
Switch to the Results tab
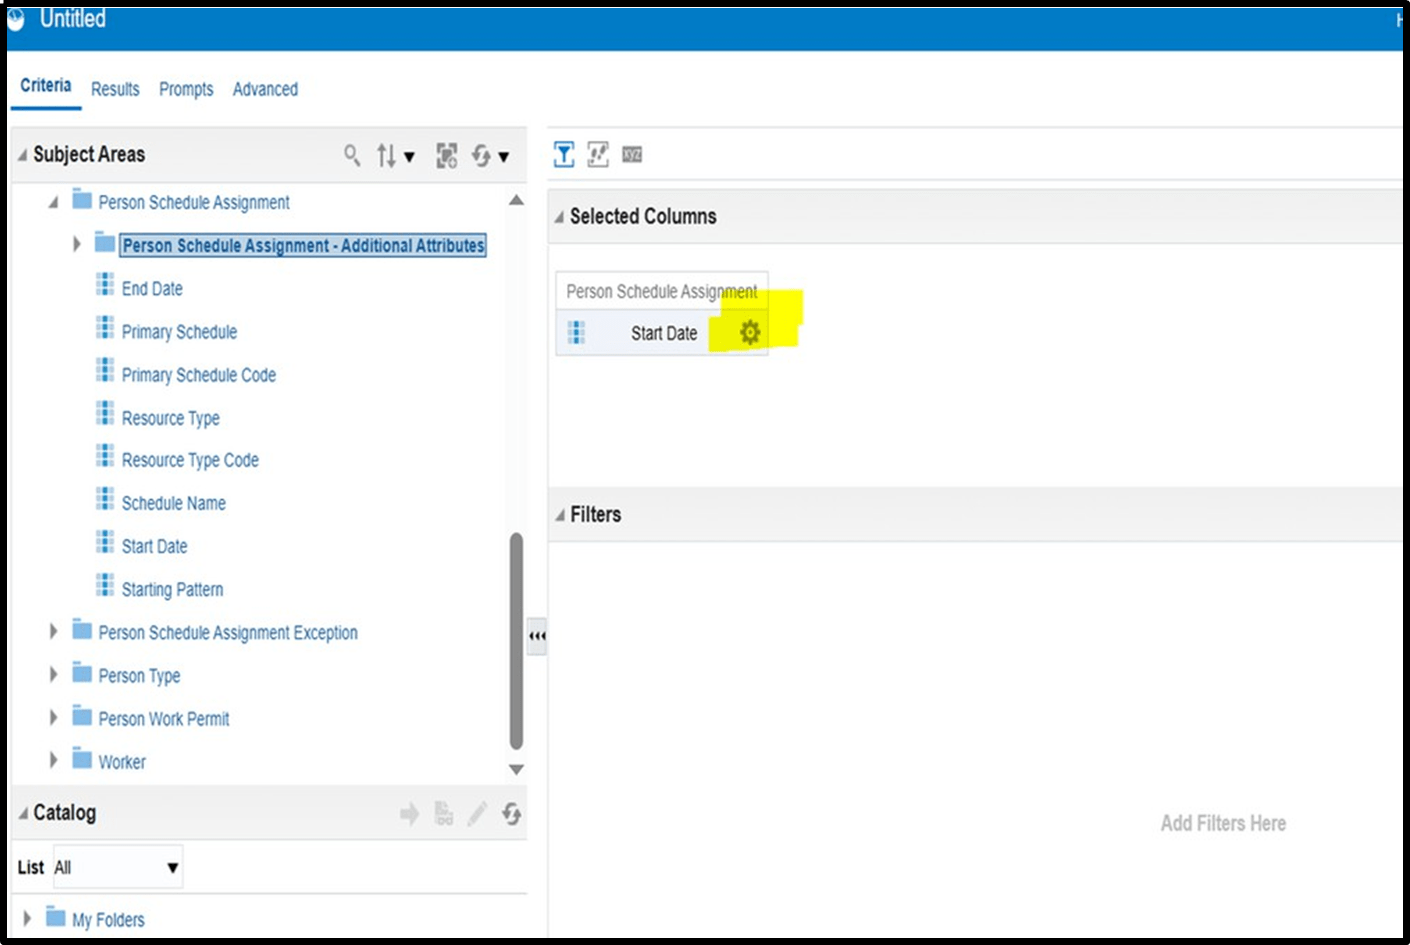click(115, 89)
